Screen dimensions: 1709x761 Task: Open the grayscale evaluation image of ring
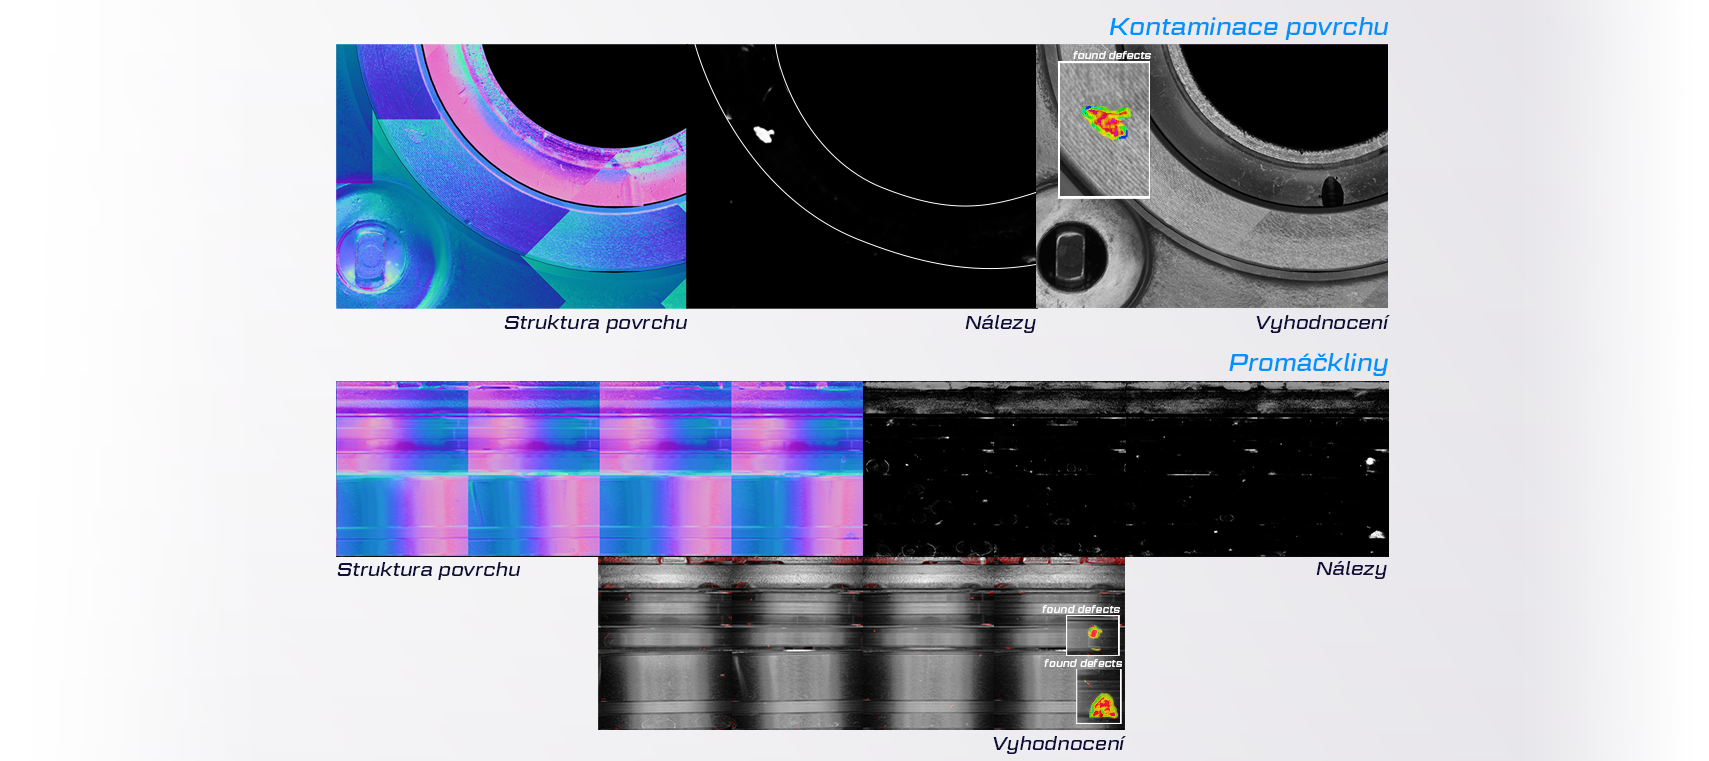click(1212, 176)
